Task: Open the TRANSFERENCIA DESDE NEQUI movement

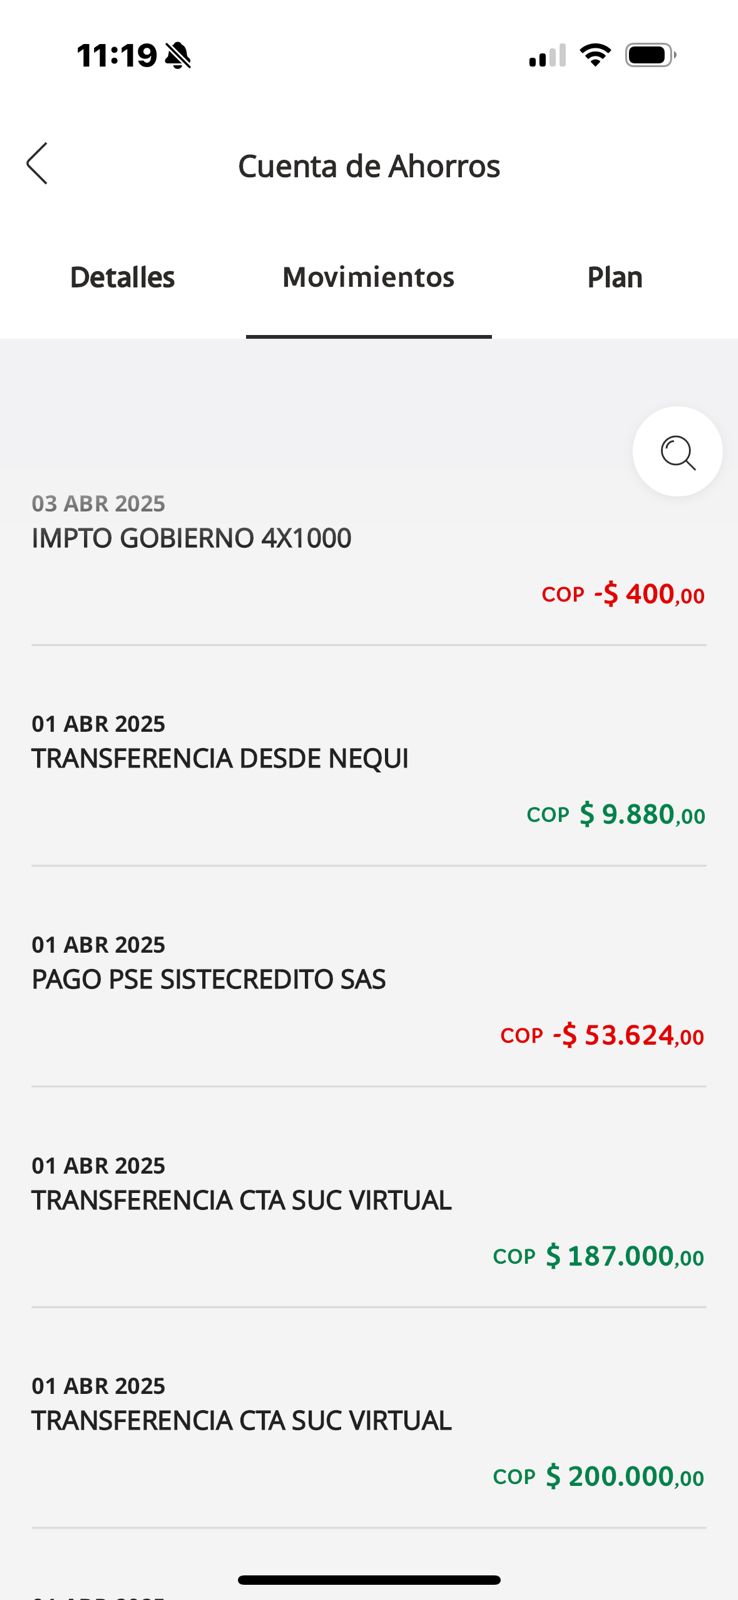Action: click(220, 758)
